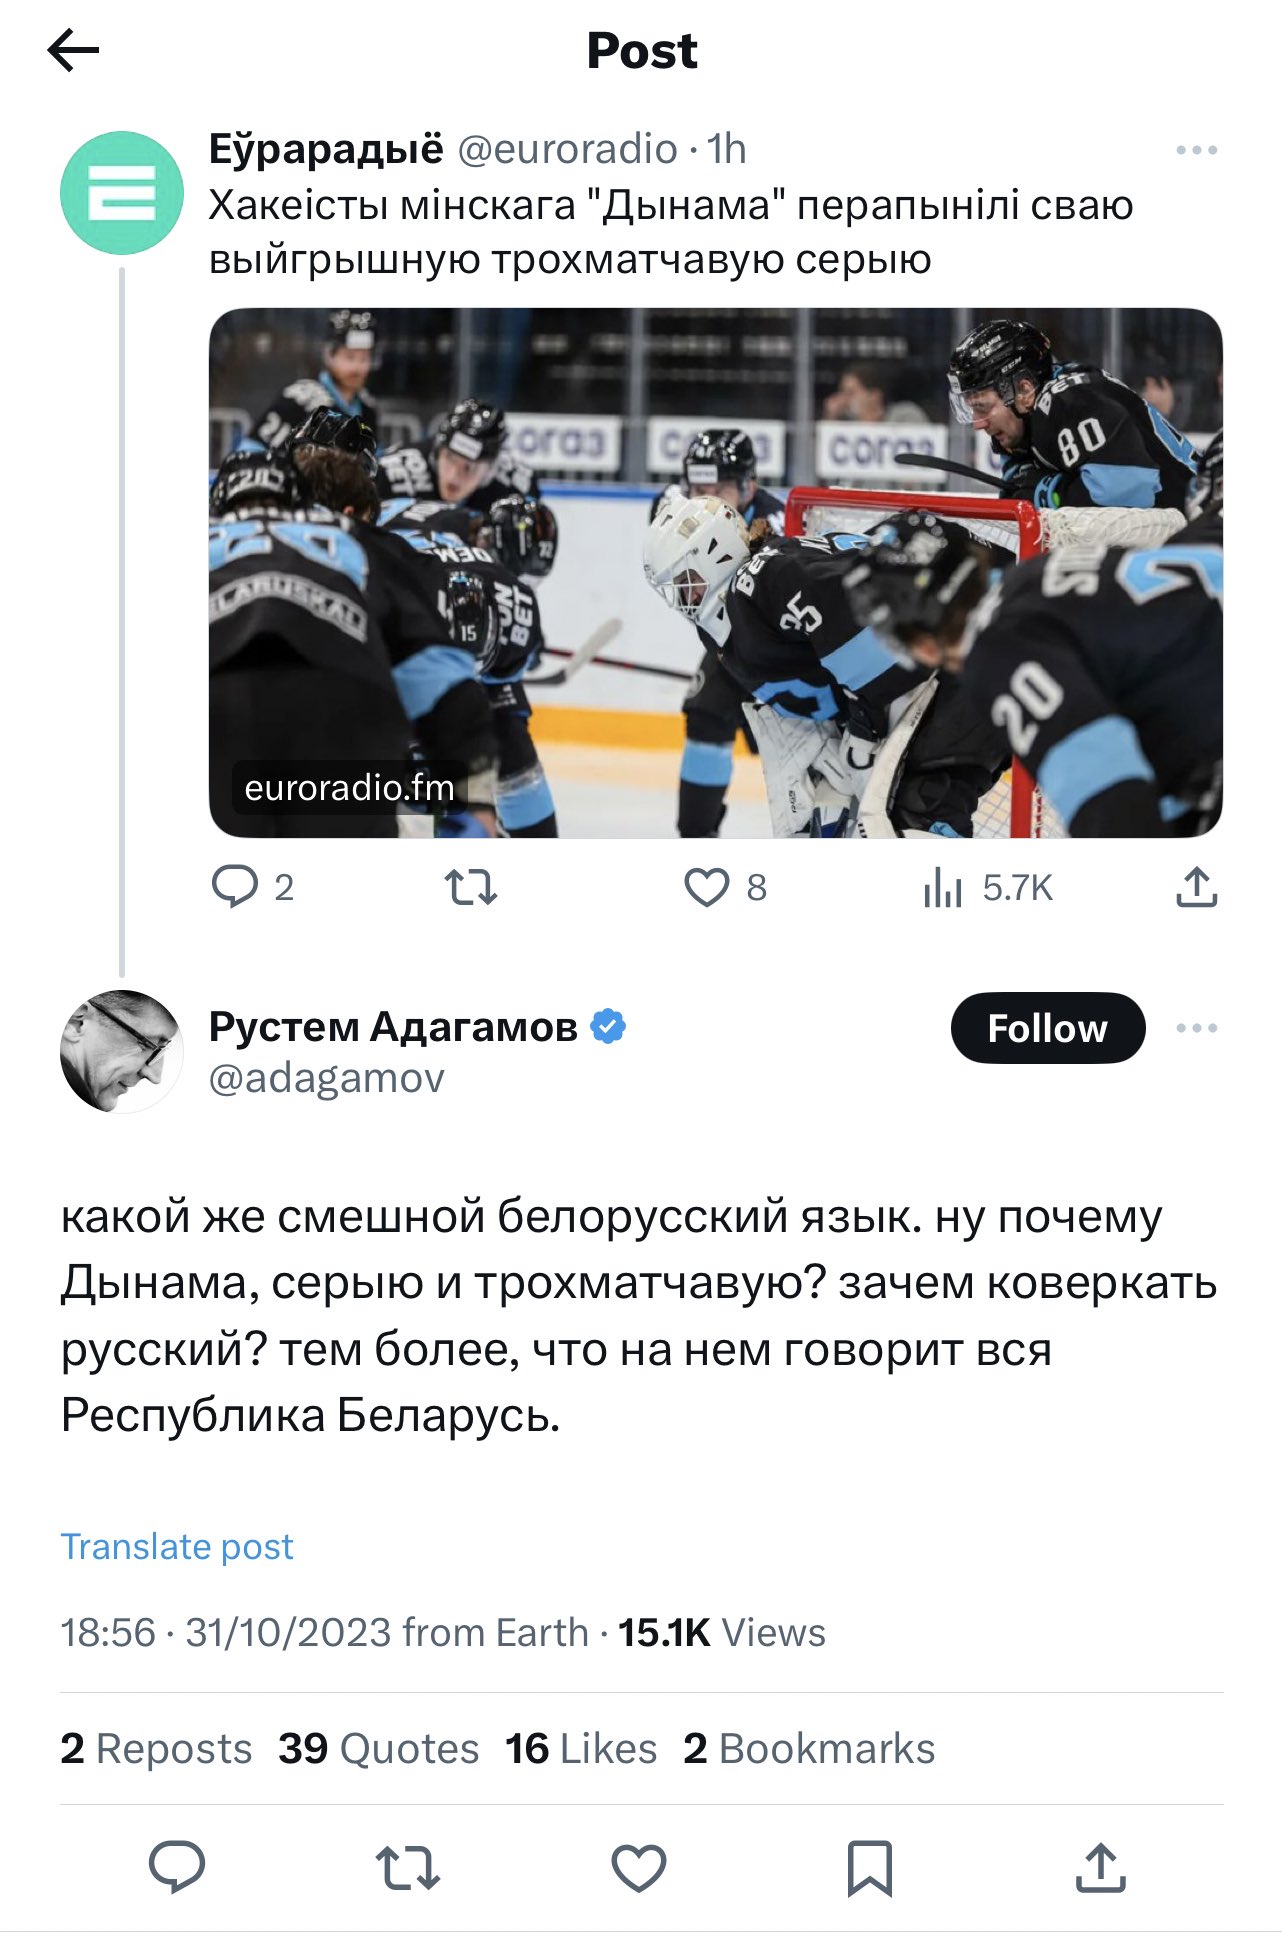This screenshot has height=1945, width=1282.
Task: View the 39 Quotes list
Action: pos(378,1748)
